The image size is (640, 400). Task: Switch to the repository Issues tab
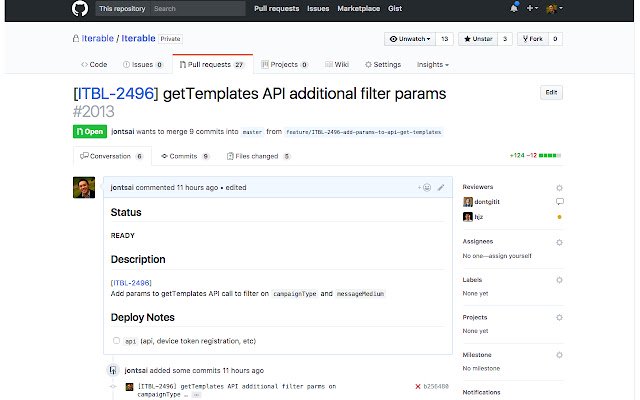143,64
